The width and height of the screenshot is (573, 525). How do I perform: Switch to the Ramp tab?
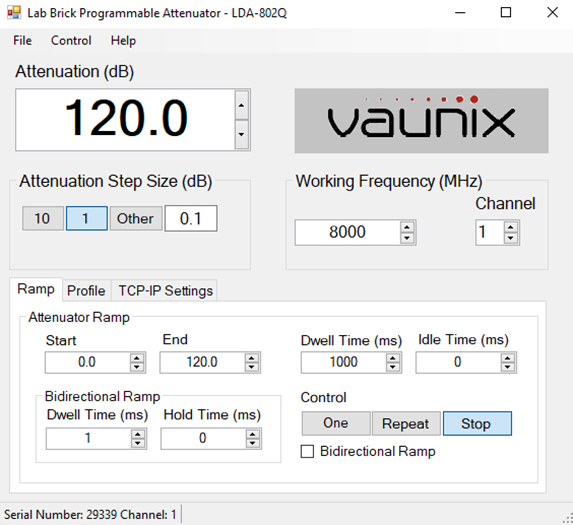point(36,289)
